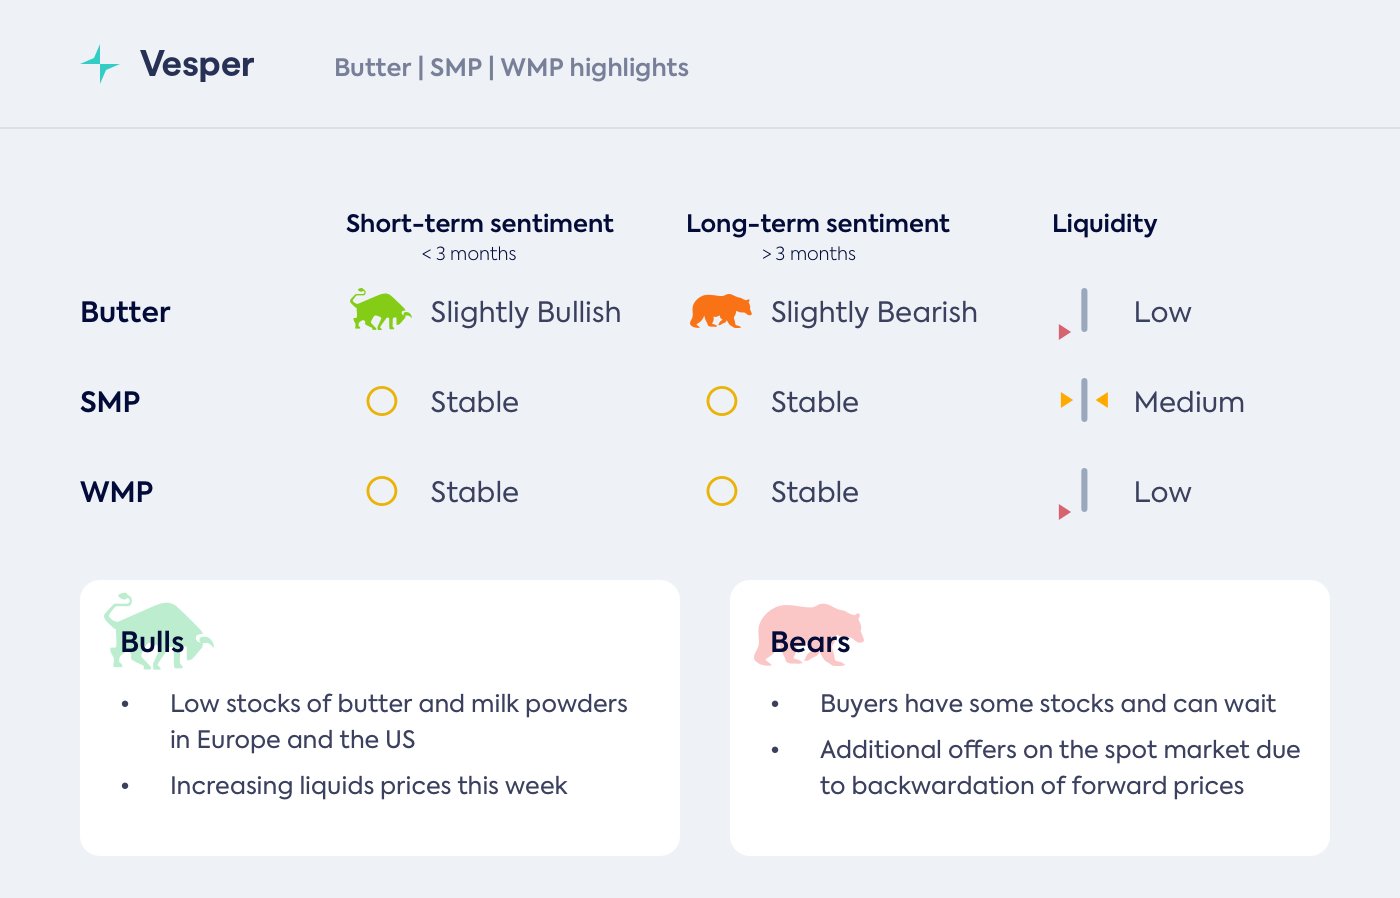Viewport: 1400px width, 898px height.
Task: Open the Vesper brand name link
Action: click(x=197, y=64)
